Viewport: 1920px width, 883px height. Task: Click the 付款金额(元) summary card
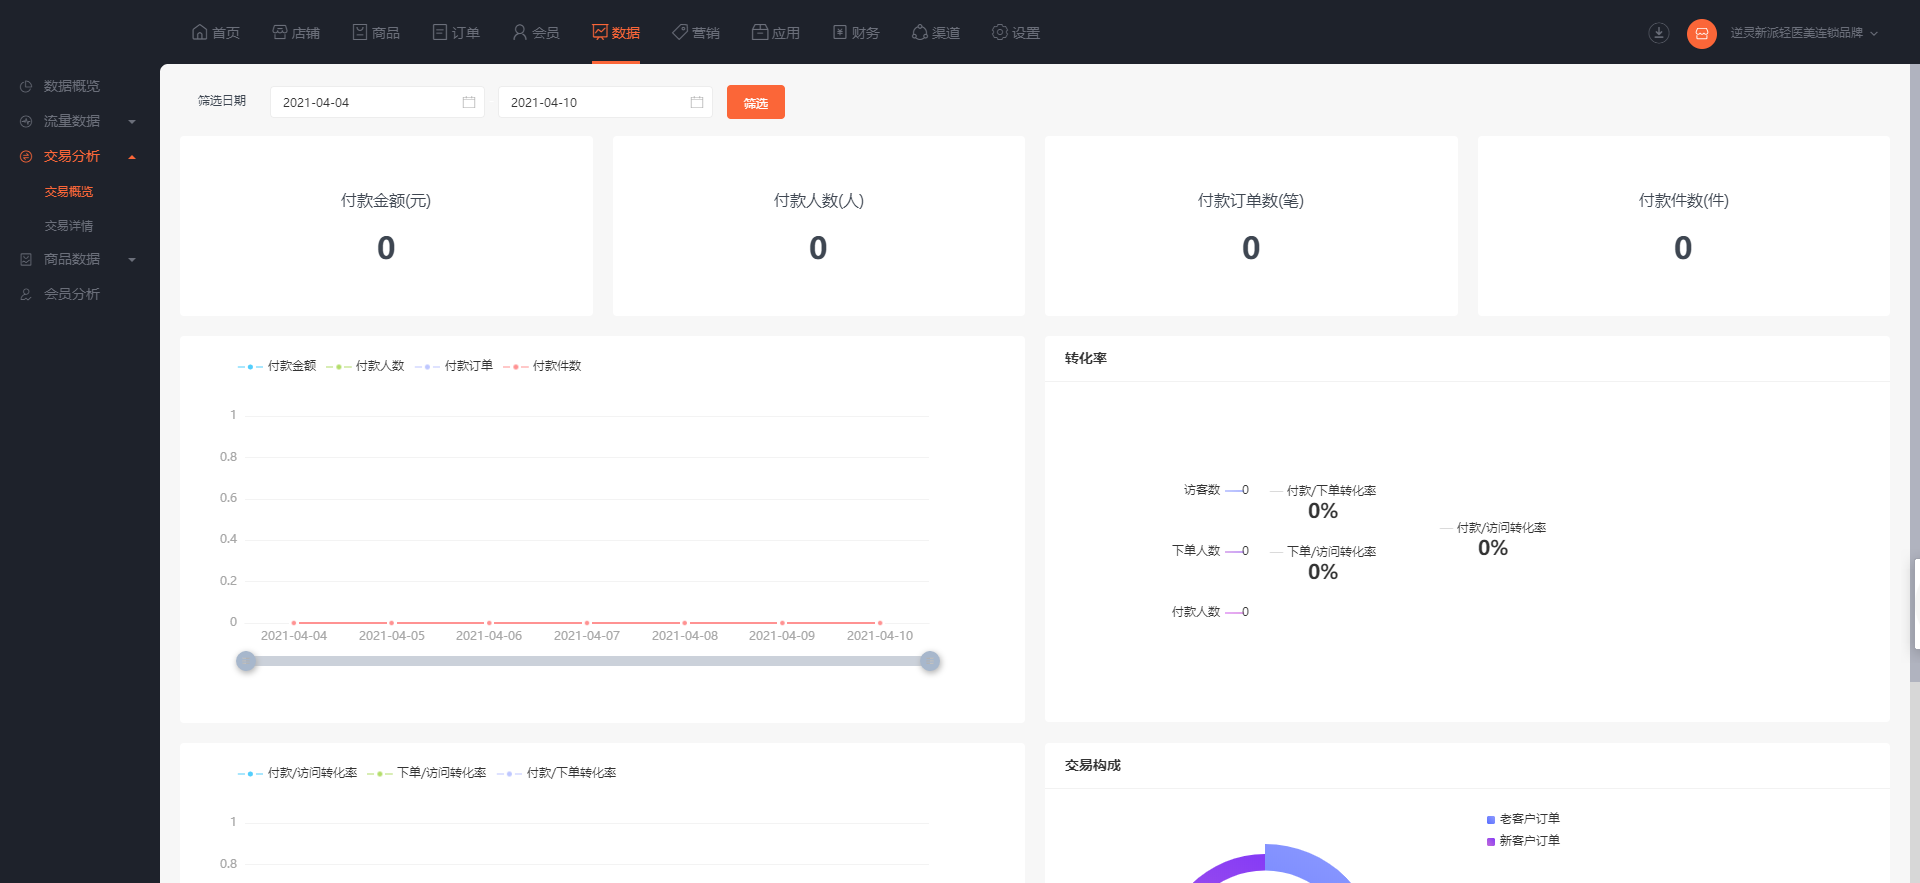pos(386,226)
